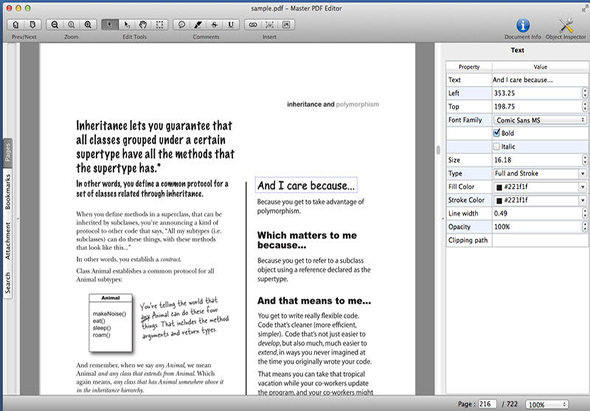Click the Top value stepper
The width and height of the screenshot is (590, 411).
click(x=585, y=107)
